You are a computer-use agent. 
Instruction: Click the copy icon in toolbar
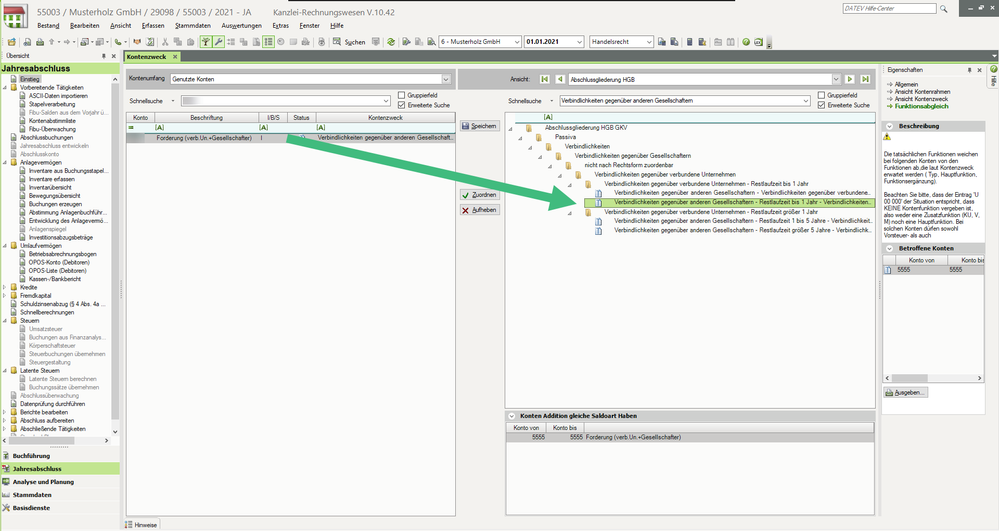point(178,42)
